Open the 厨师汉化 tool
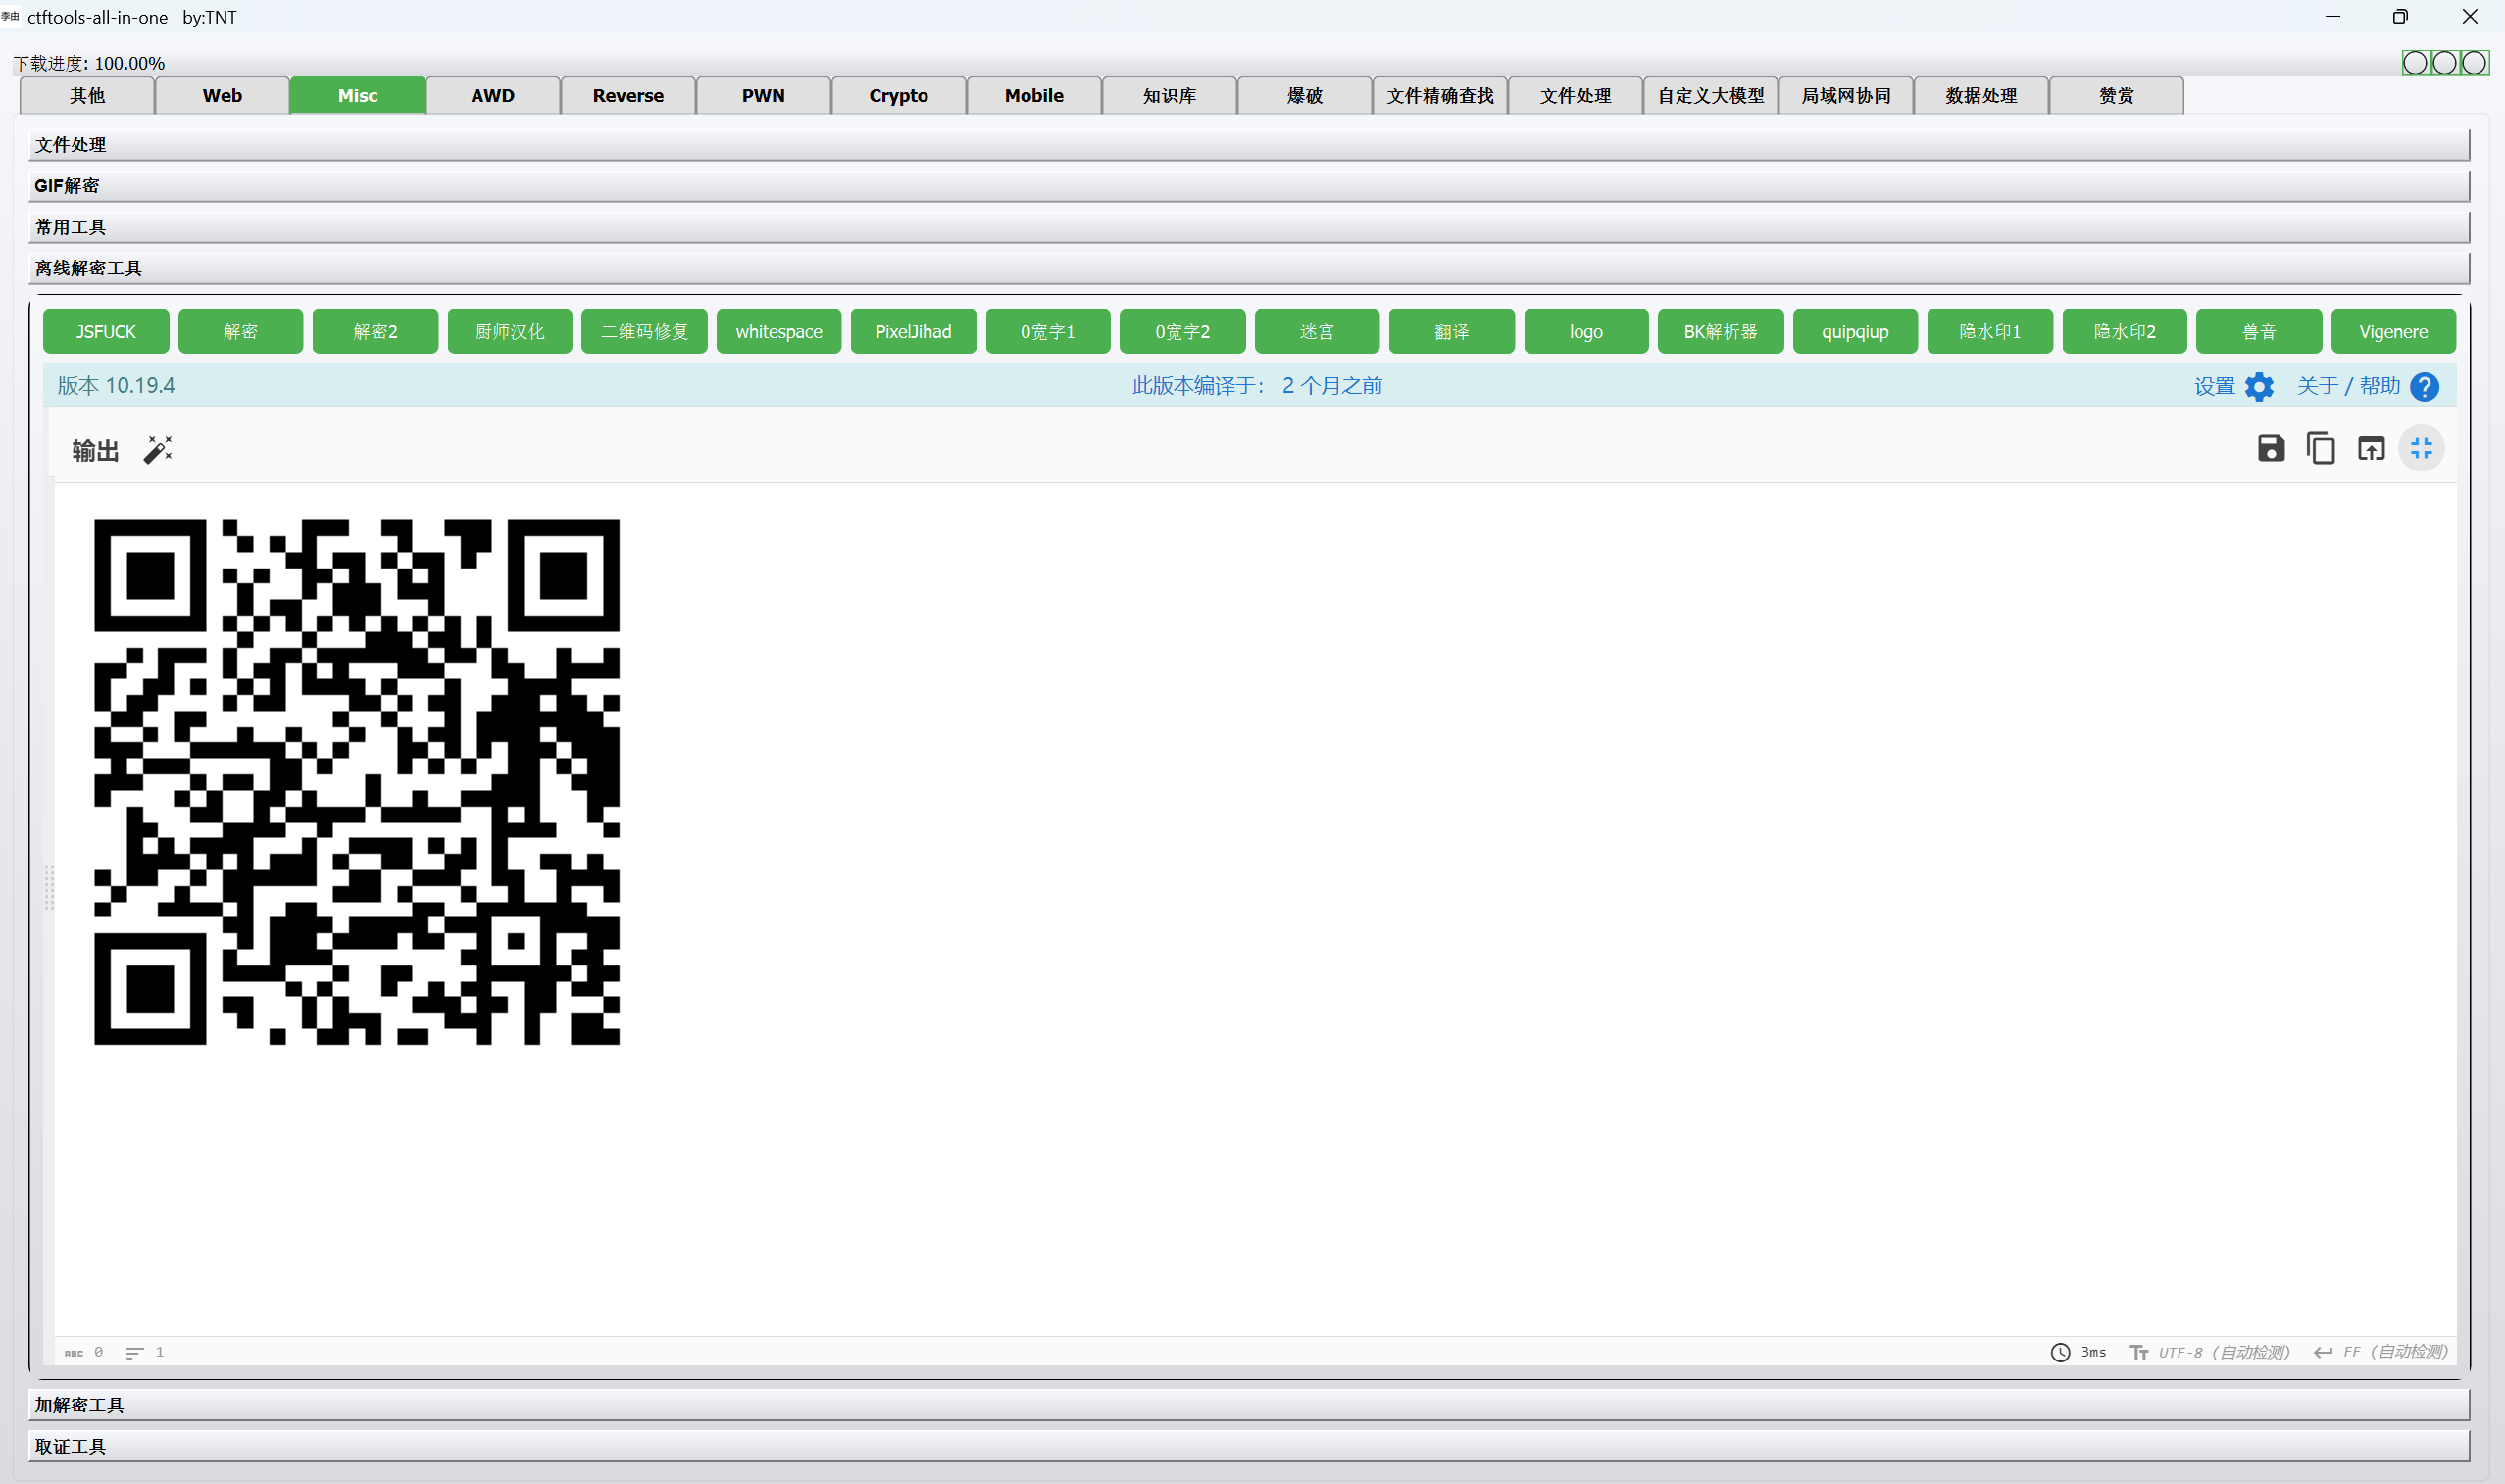2505x1484 pixels. tap(510, 331)
